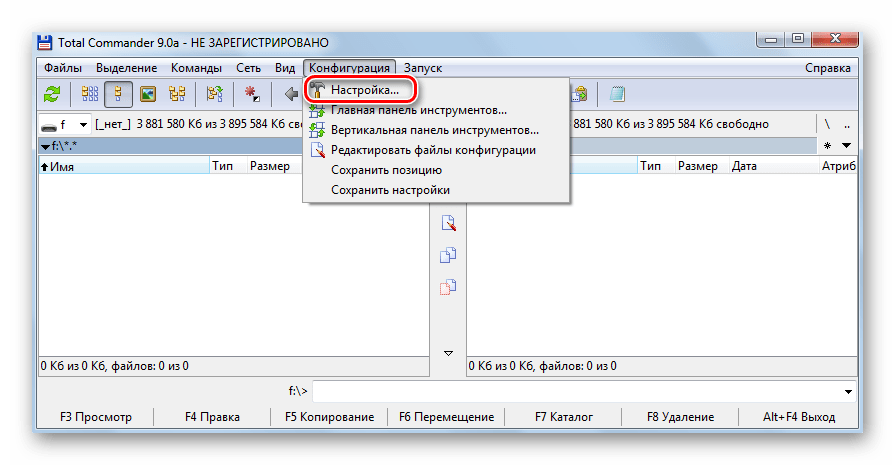Sort right panel by Размер column header
Viewport: 895px width, 465px height.
click(702, 166)
